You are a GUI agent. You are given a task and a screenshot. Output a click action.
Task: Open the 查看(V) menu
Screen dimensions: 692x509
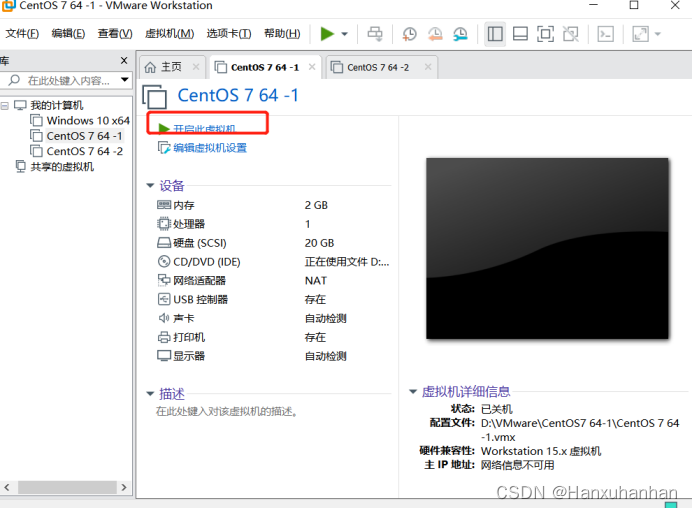point(115,34)
